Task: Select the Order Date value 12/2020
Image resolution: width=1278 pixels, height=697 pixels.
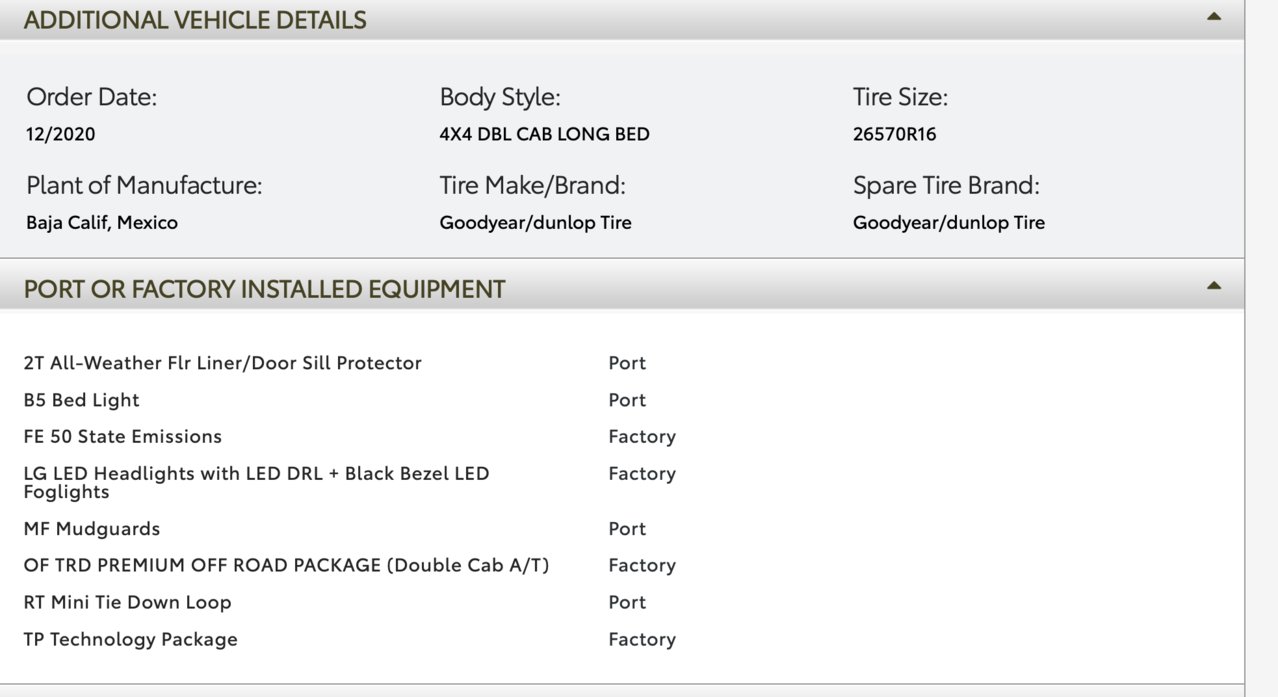Action: click(x=61, y=134)
